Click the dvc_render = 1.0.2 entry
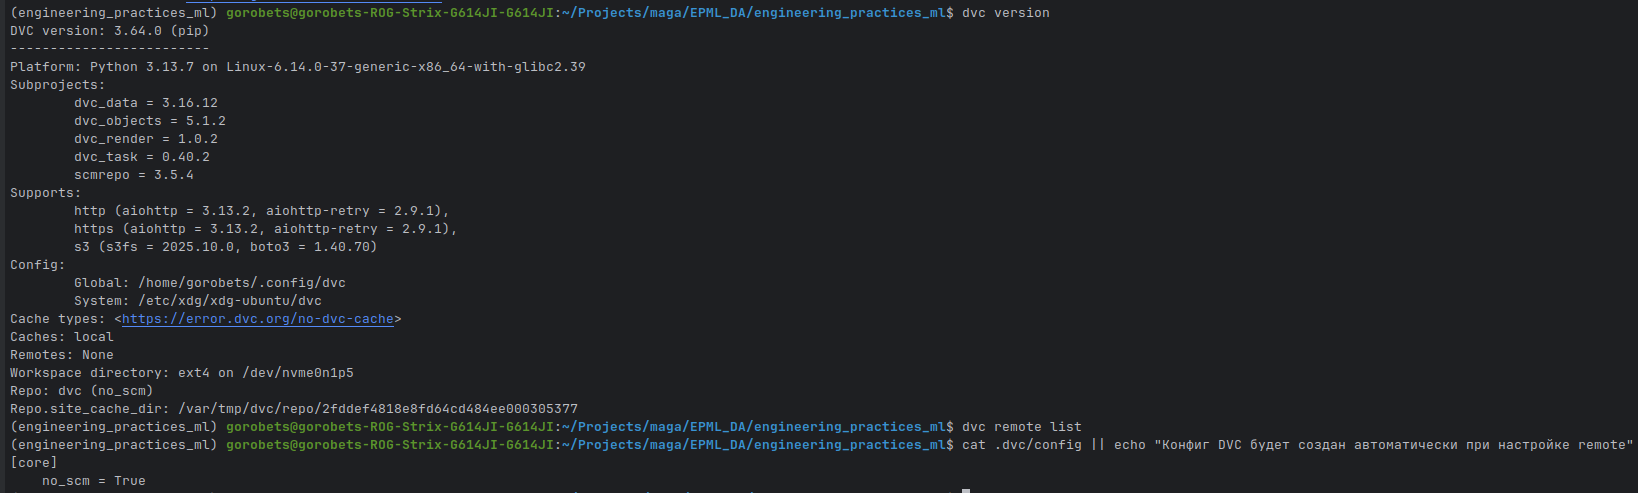The width and height of the screenshot is (1638, 493). (x=146, y=139)
